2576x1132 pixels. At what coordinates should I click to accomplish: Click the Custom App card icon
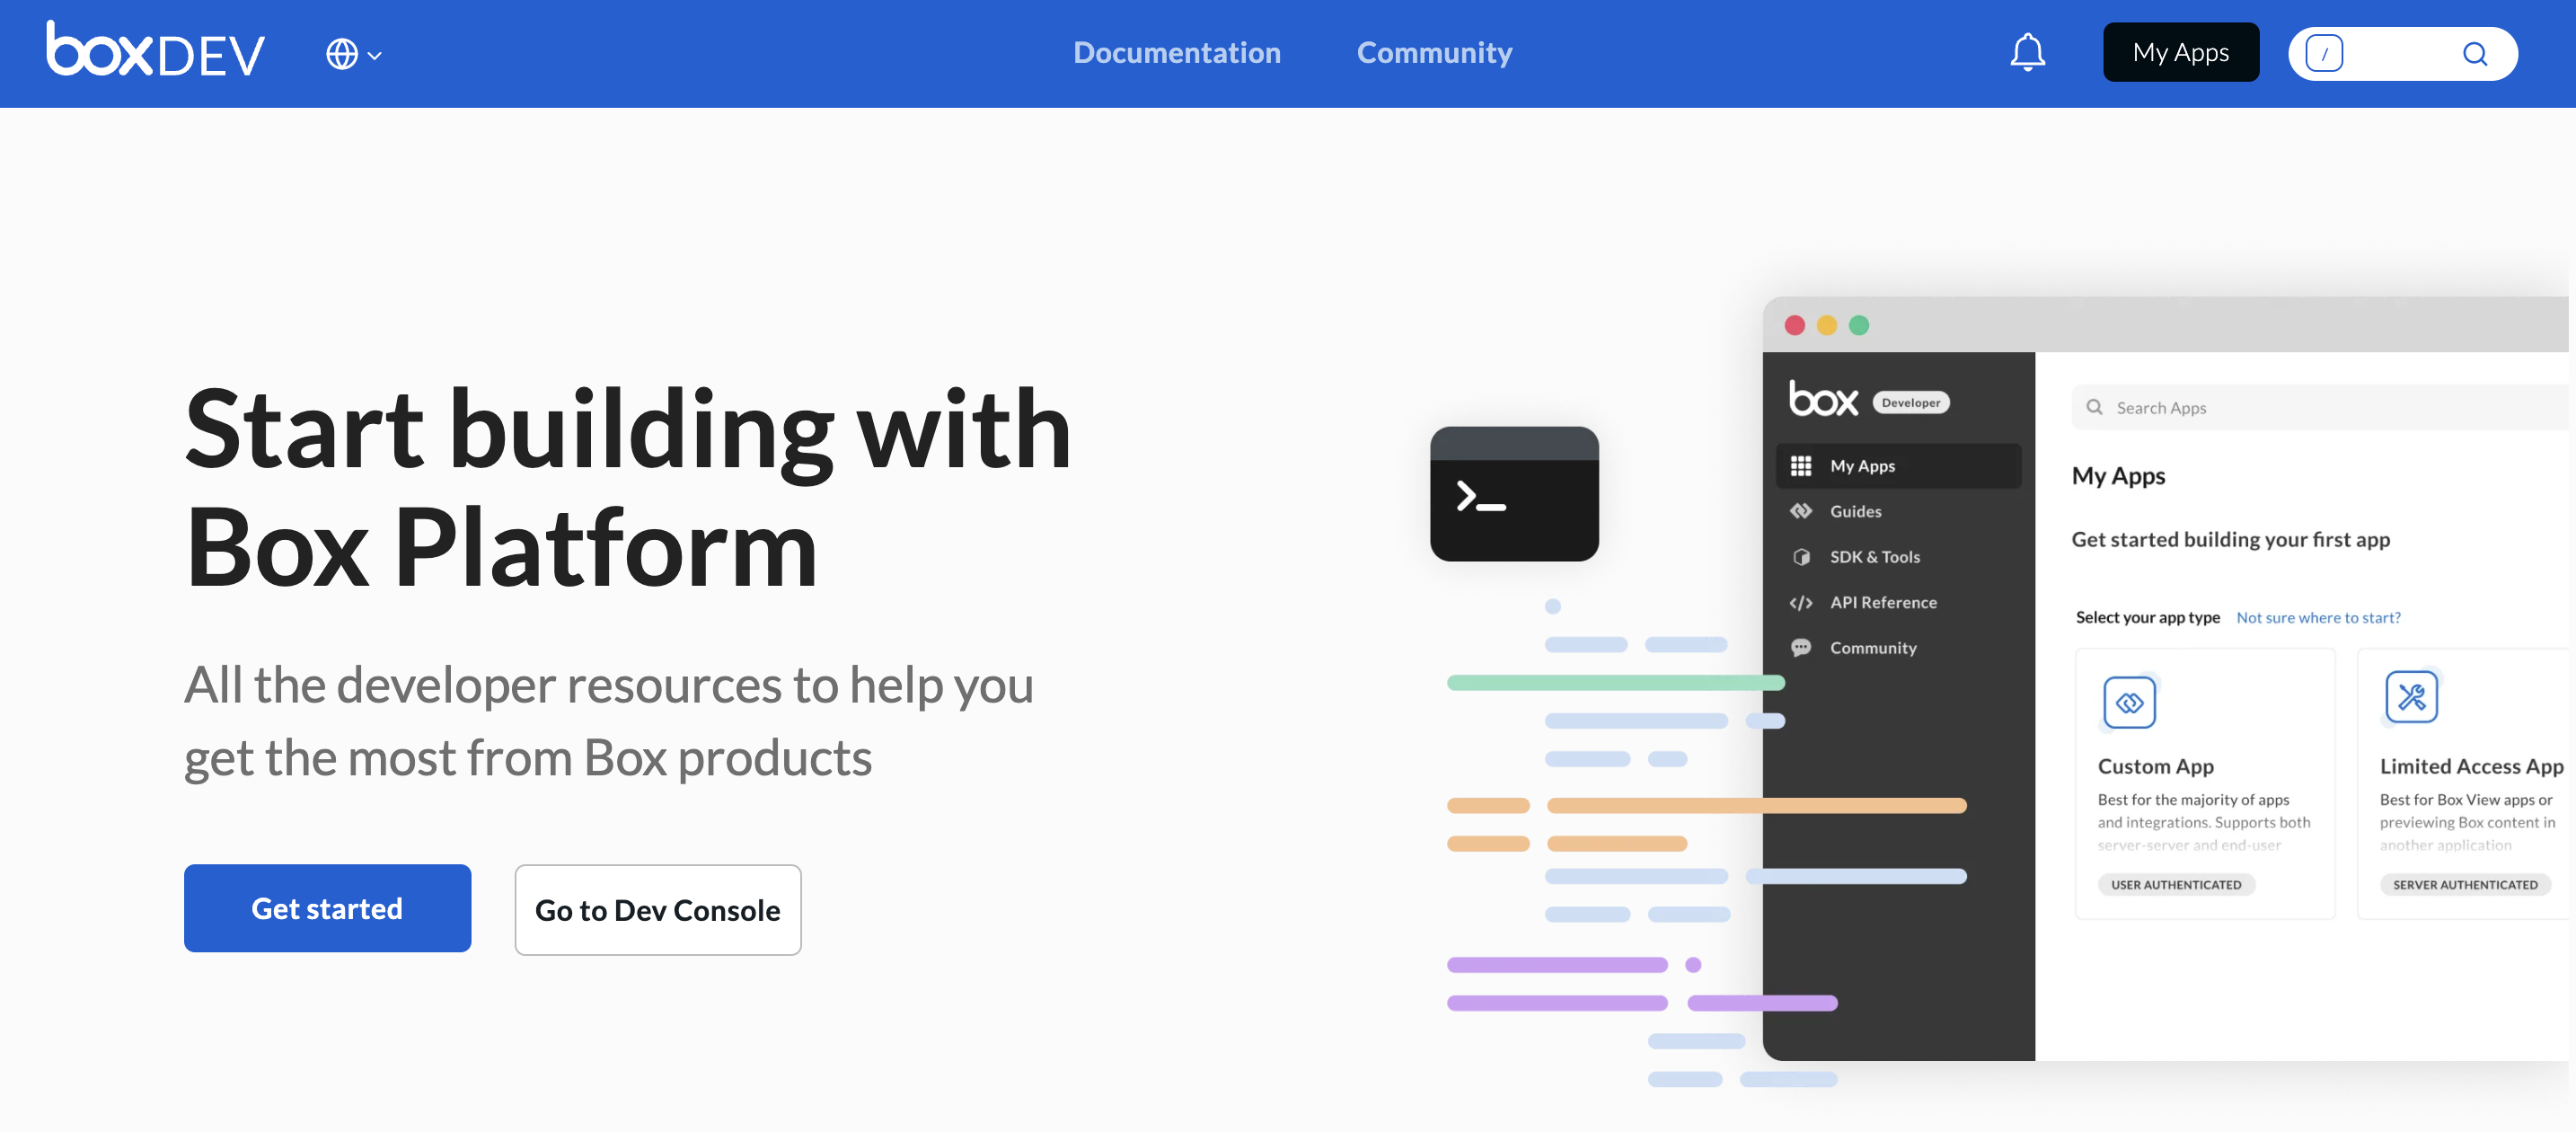pyautogui.click(x=2130, y=701)
